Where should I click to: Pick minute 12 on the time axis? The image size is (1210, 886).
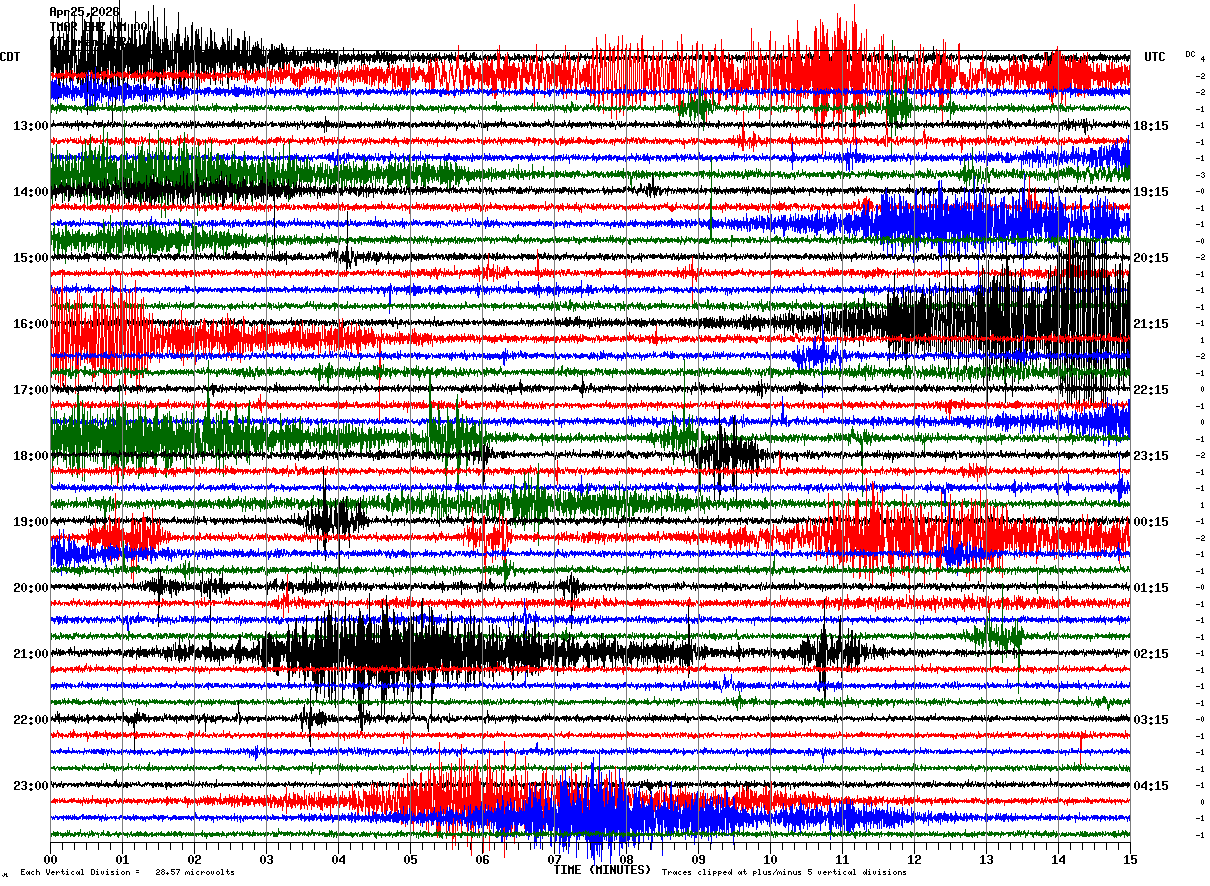click(914, 859)
